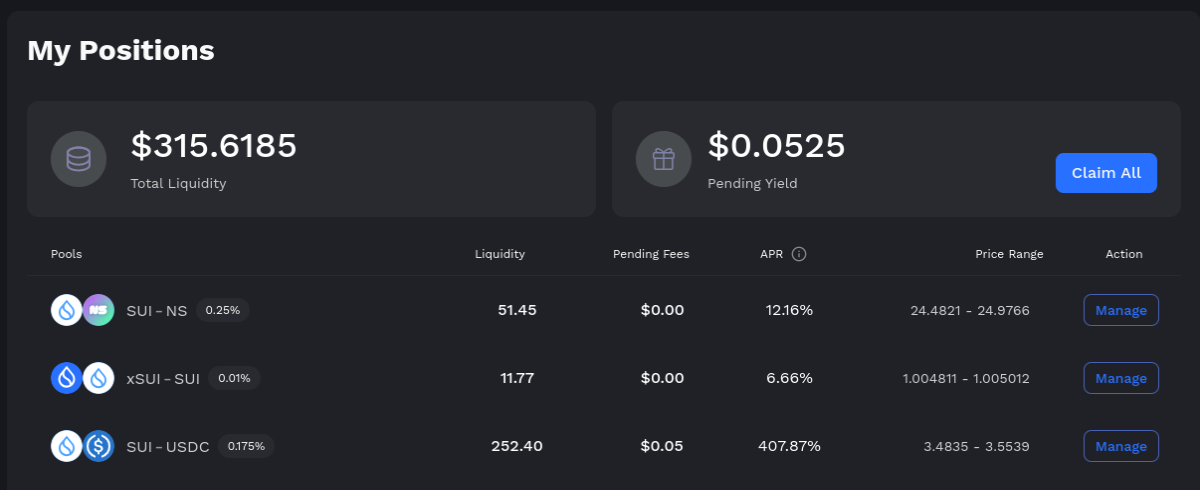Claim all pending yield
Viewport: 1200px width, 490px height.
tap(1106, 173)
